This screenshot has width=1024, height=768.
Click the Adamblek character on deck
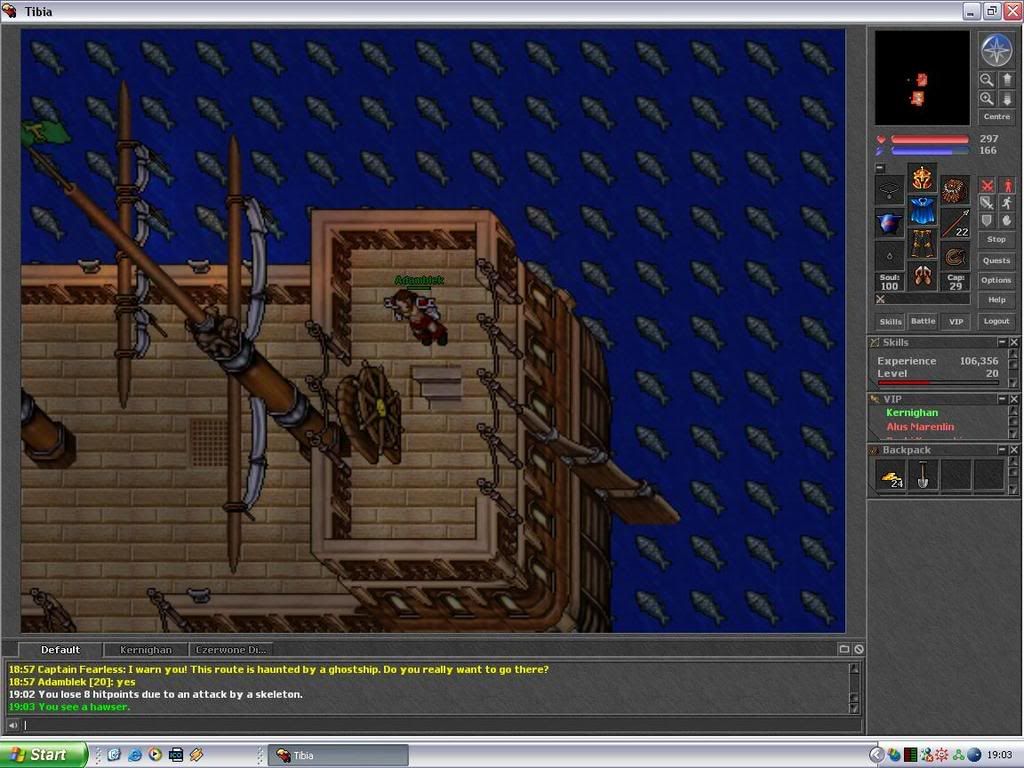[418, 315]
